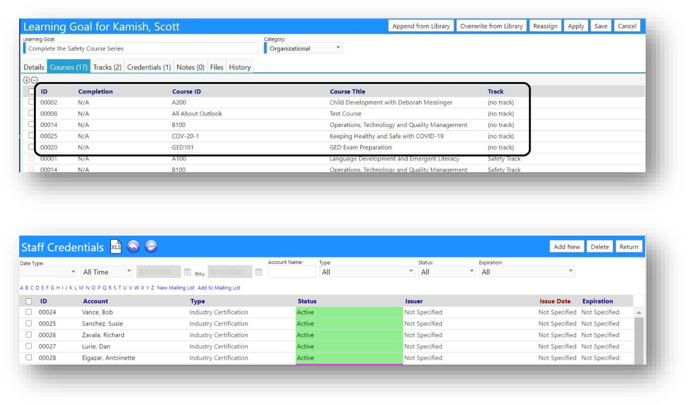Tick the checkbox for Vance, Bob
The image size is (687, 405).
28,312
